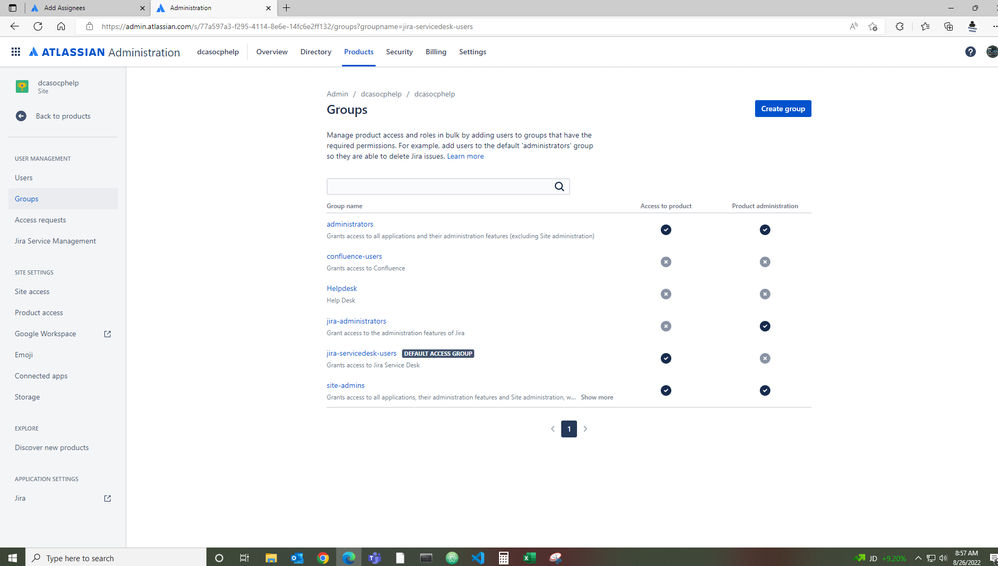Image resolution: width=998 pixels, height=566 pixels.
Task: Open the Helpdesk group
Action: click(x=342, y=288)
